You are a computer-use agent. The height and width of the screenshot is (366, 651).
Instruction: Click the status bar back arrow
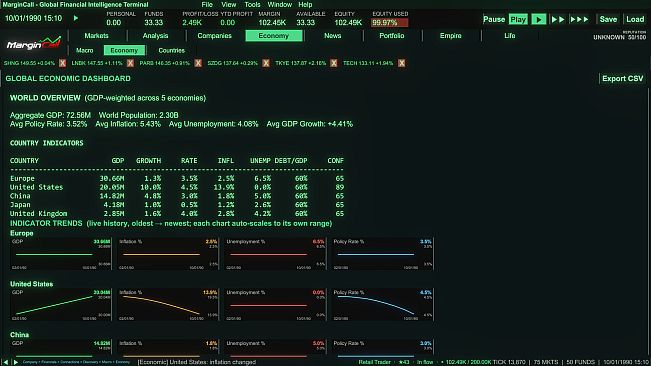coord(5,362)
